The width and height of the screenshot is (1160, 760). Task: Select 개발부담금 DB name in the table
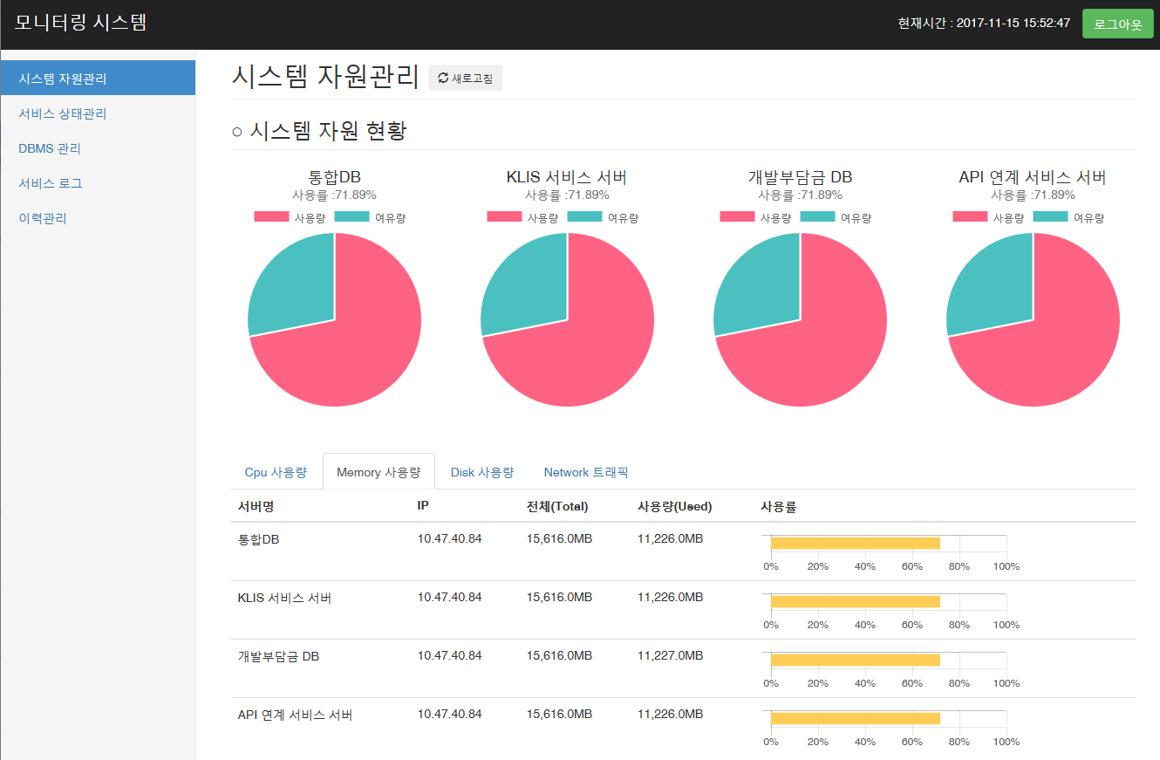278,656
